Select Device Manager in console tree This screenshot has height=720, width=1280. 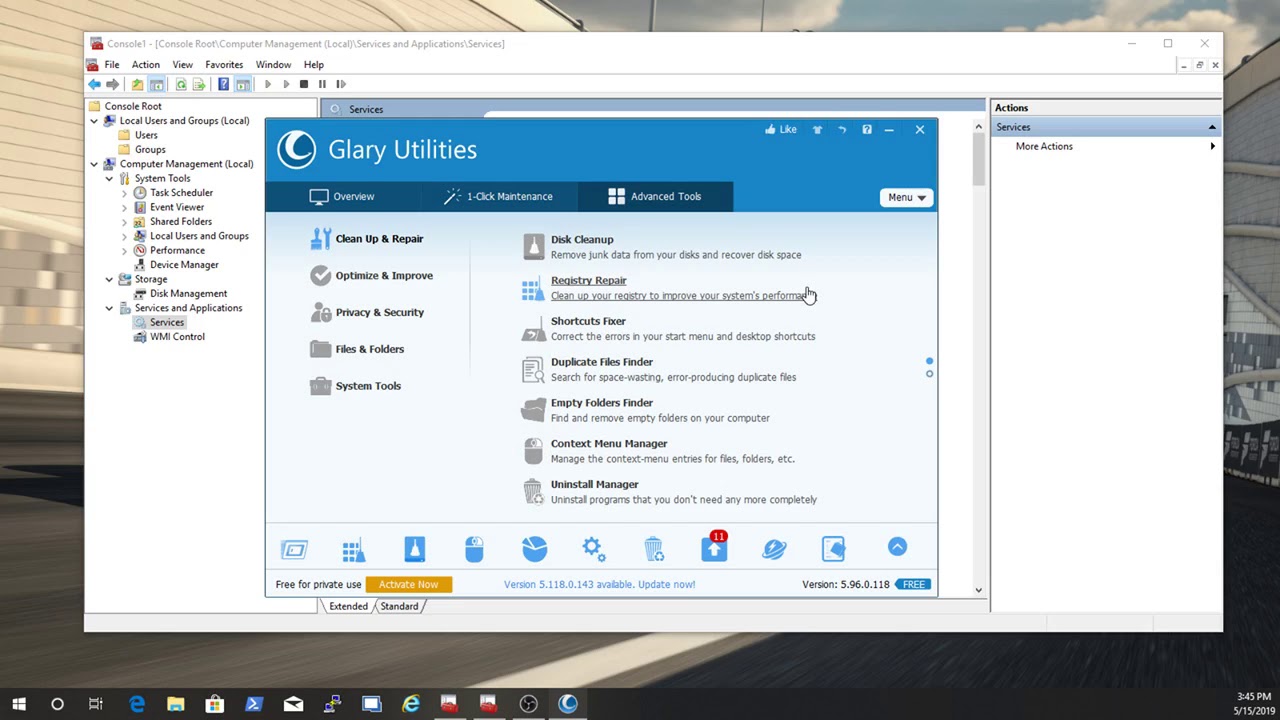tap(184, 265)
